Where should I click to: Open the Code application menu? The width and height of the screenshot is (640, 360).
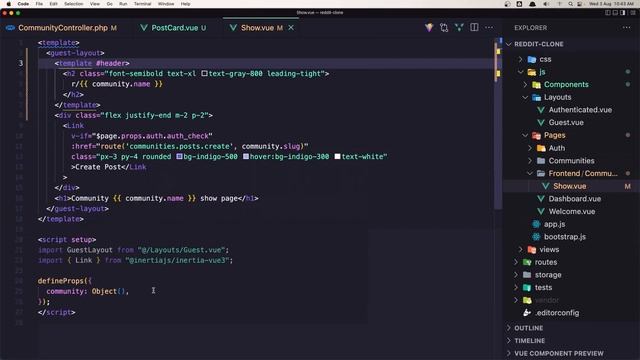point(23,4)
